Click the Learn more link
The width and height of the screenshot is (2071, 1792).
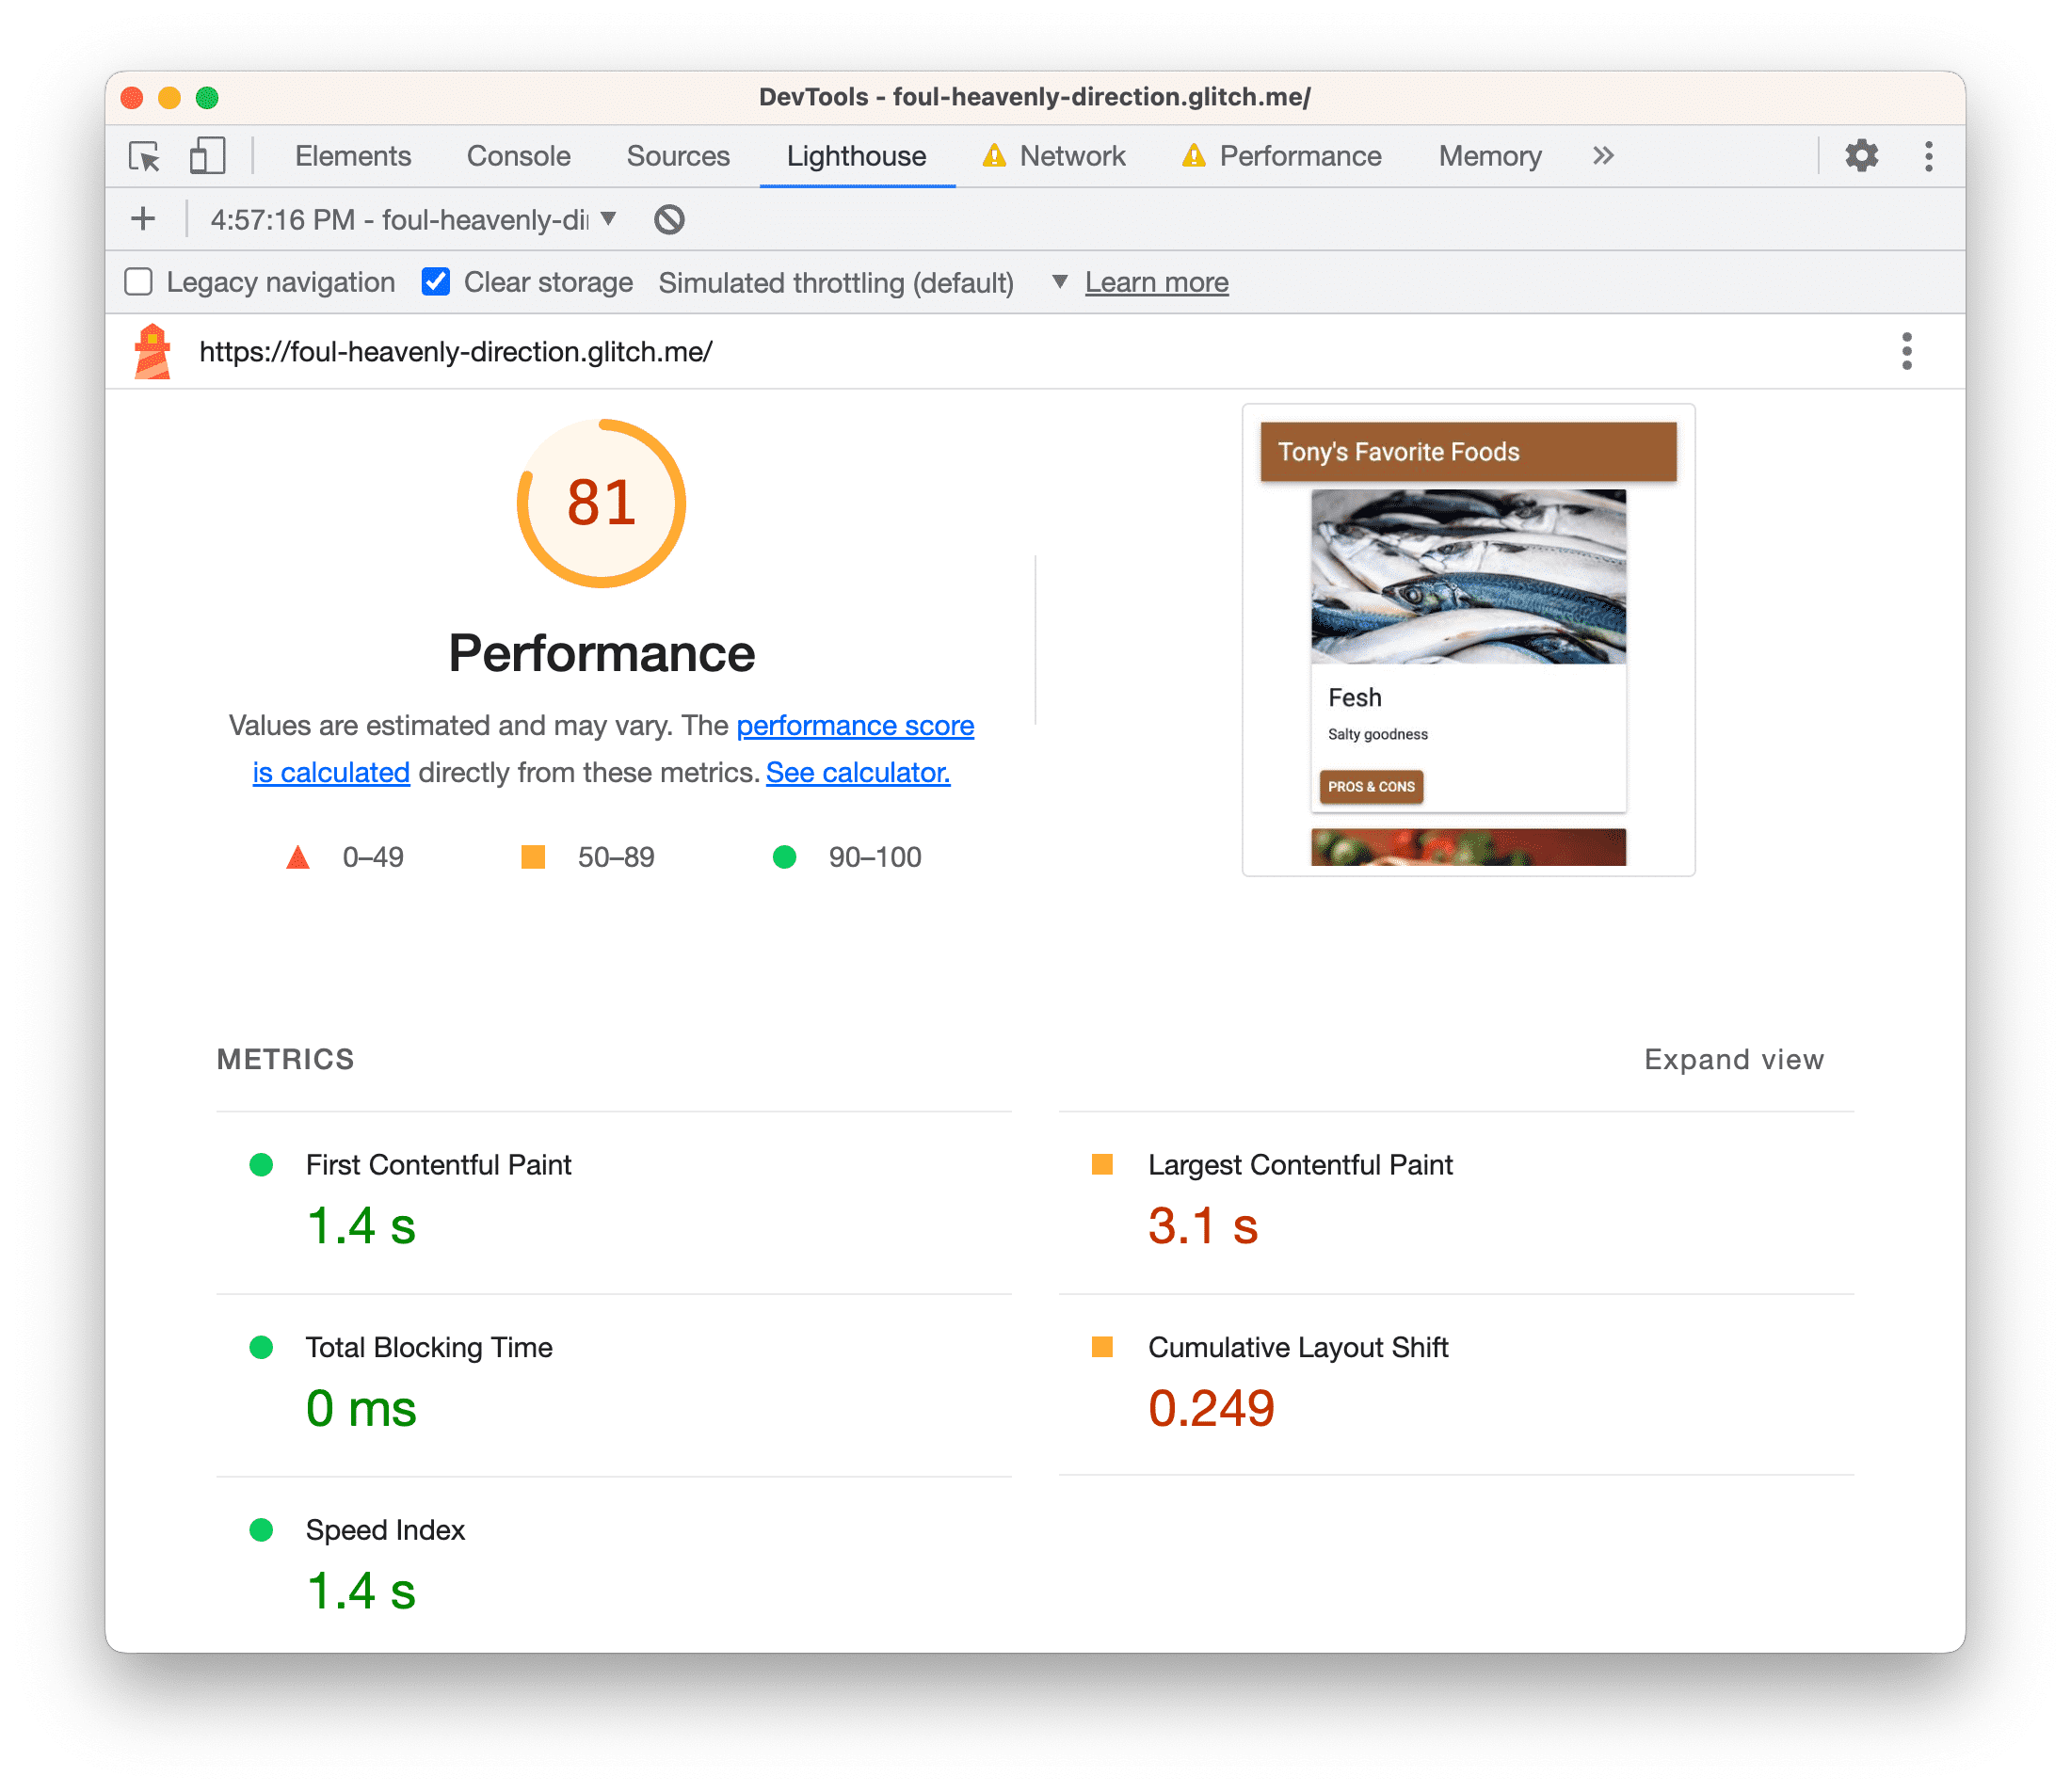1157,281
